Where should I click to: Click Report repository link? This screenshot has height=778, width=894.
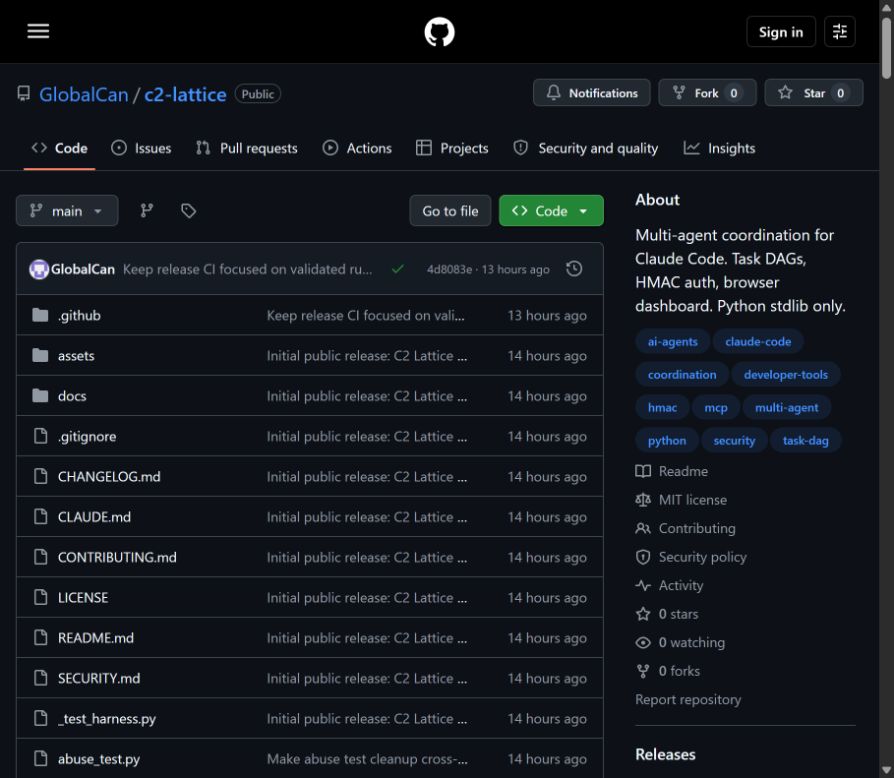(688, 699)
